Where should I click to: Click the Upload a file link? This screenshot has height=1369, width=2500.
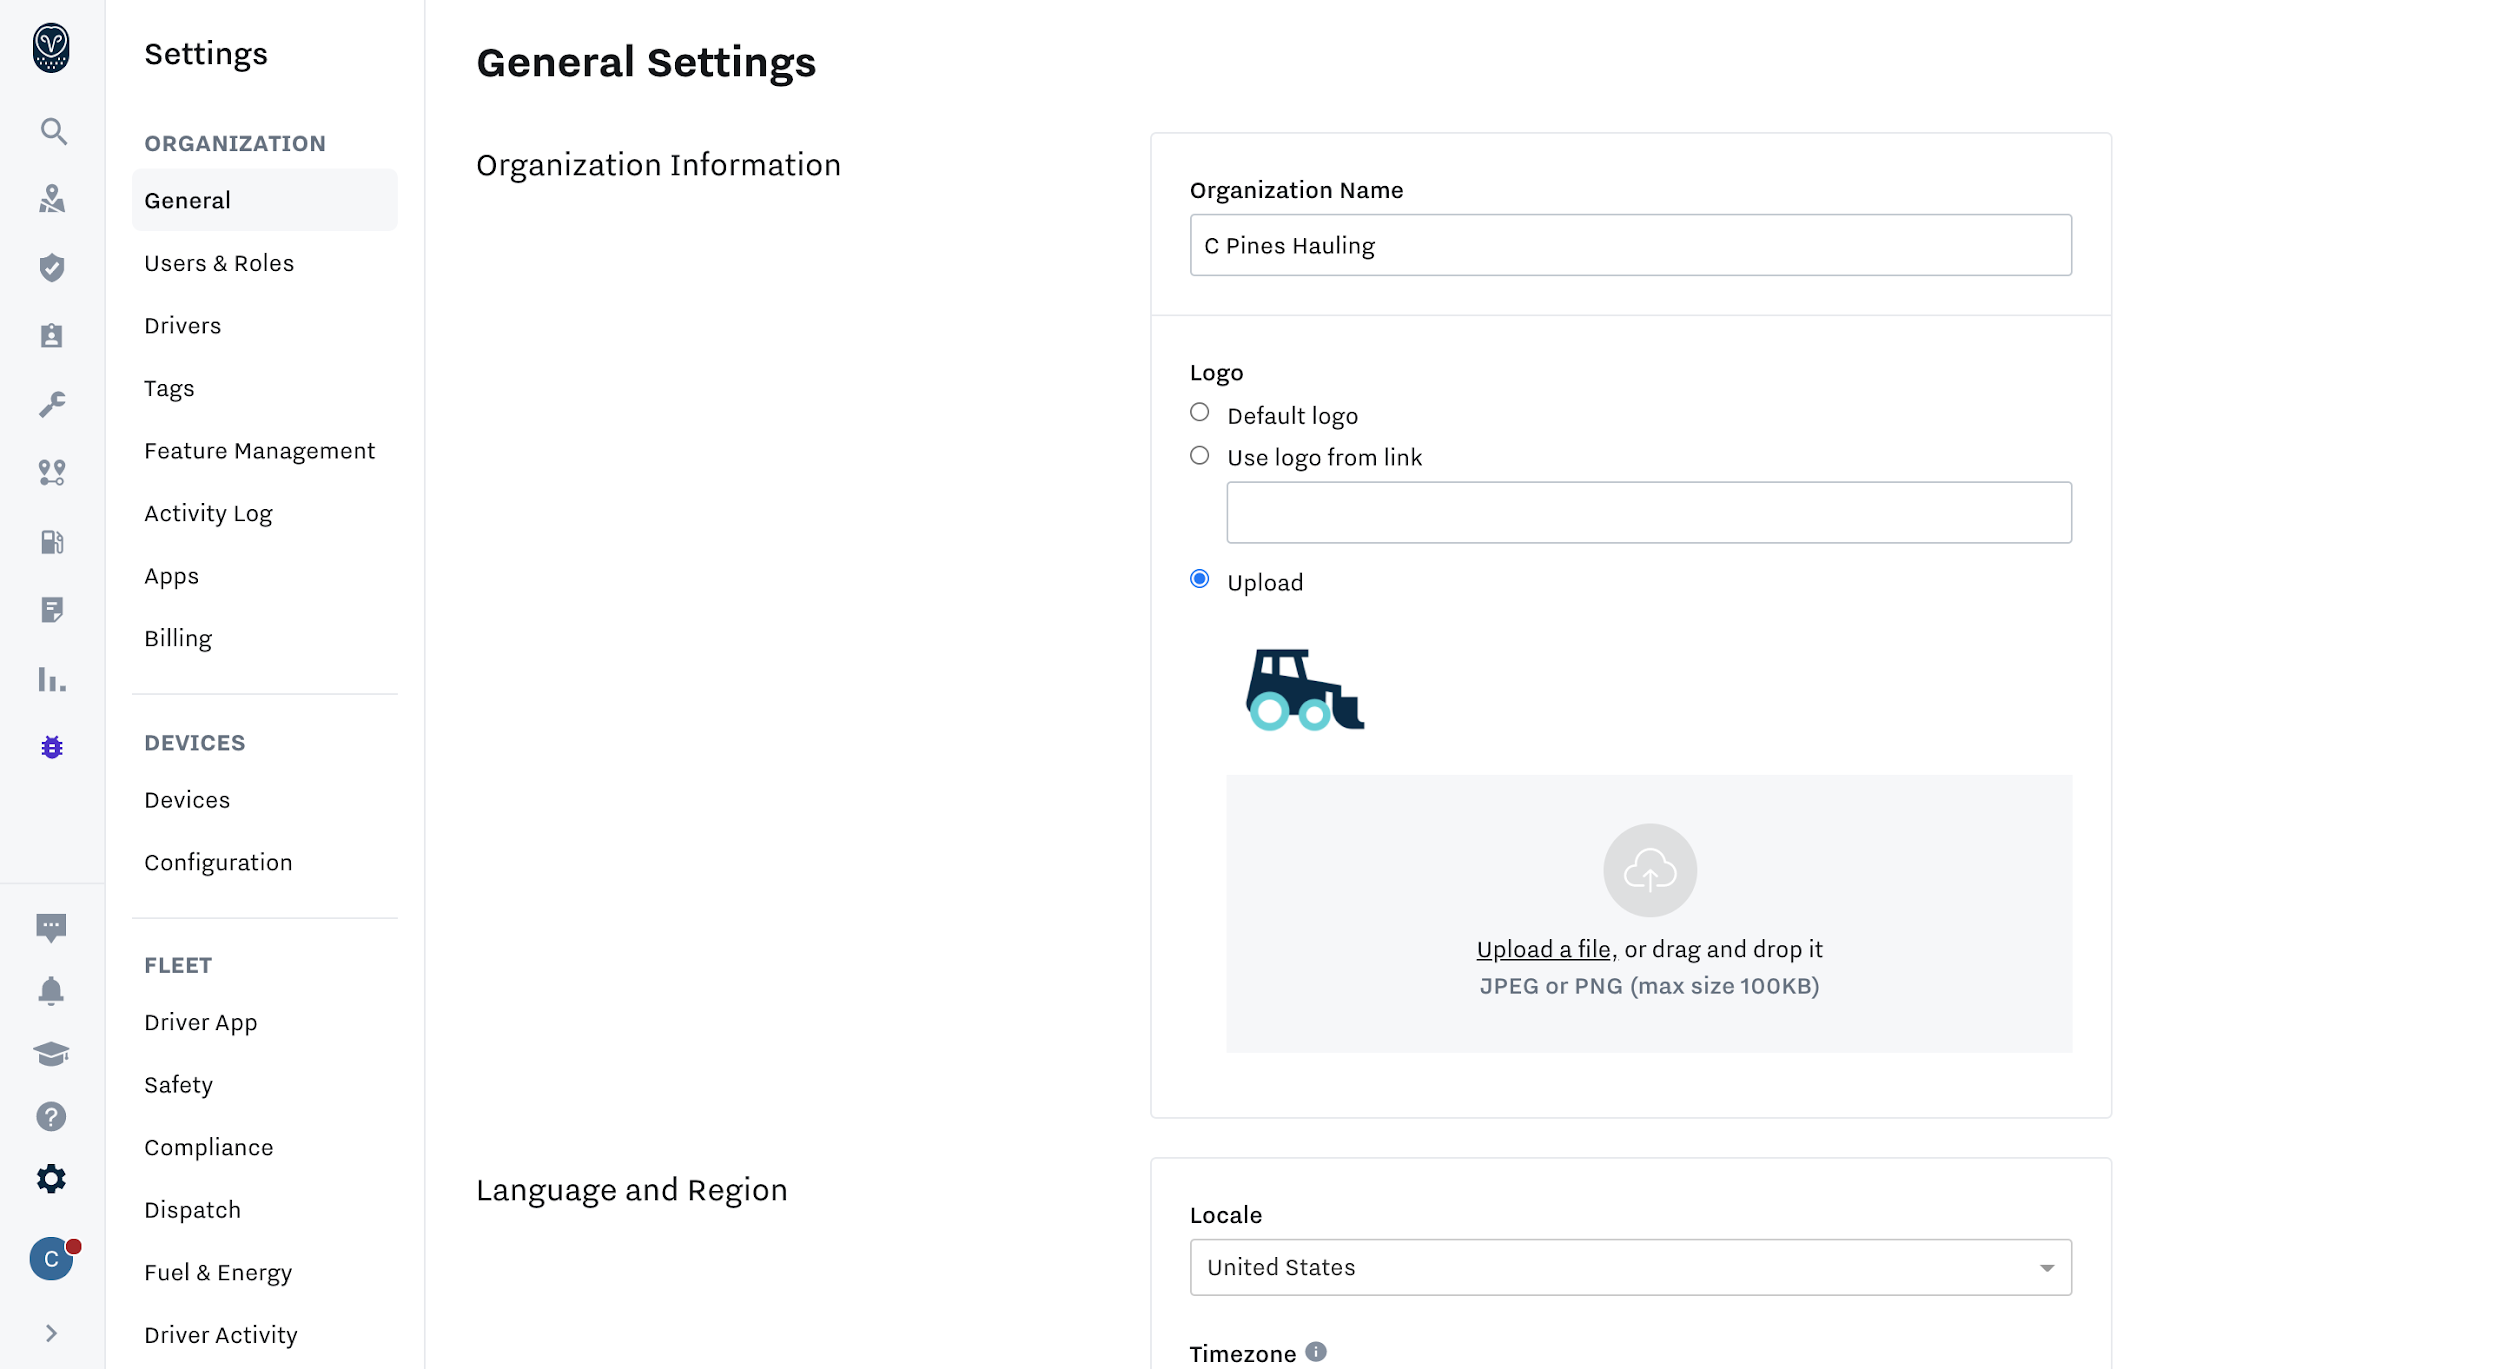1542,948
